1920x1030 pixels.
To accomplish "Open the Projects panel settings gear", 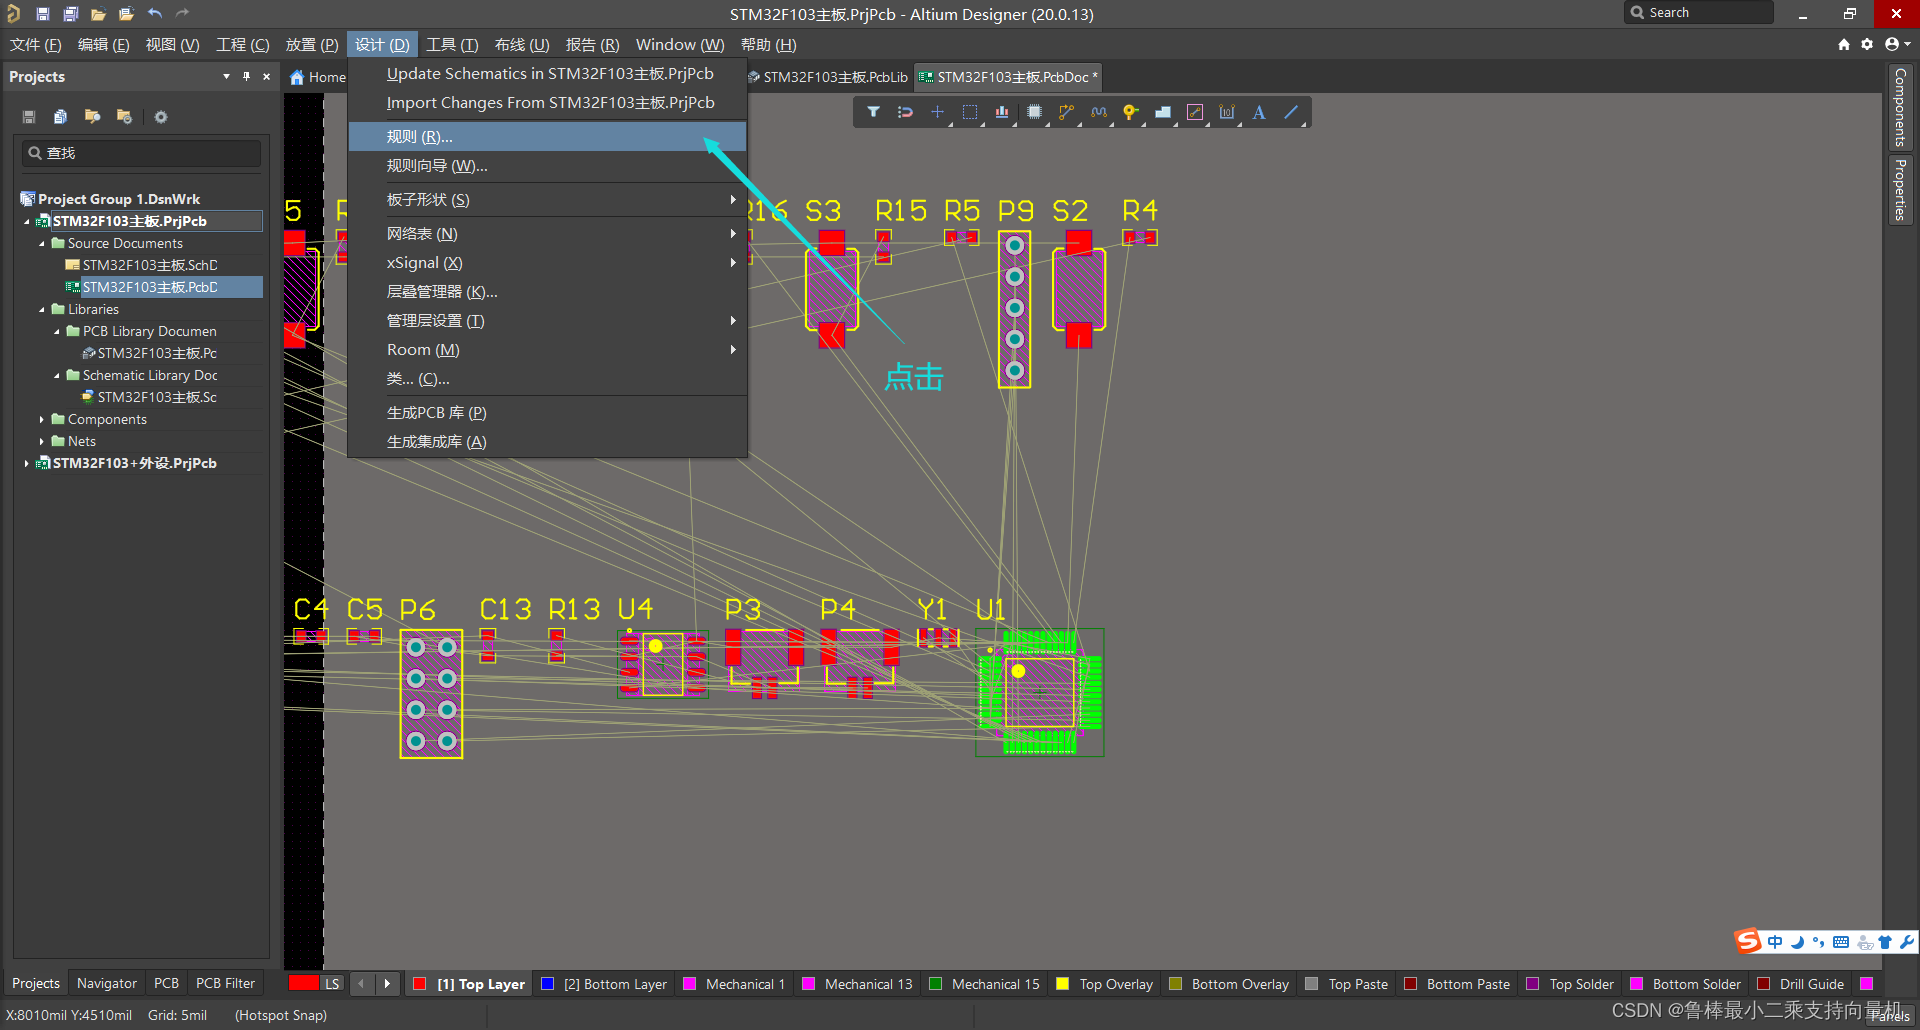I will (160, 117).
